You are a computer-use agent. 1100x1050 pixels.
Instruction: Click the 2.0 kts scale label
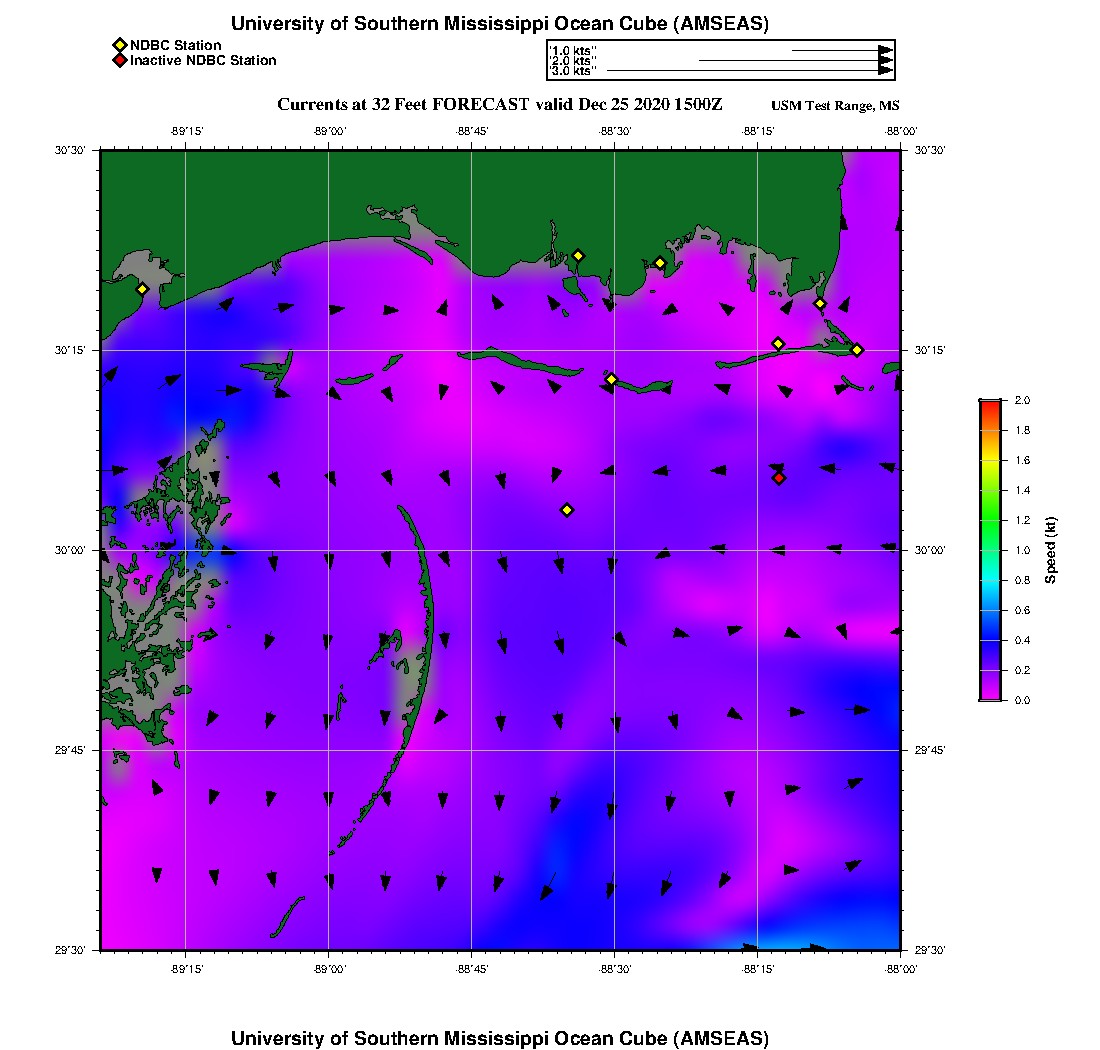click(x=573, y=61)
